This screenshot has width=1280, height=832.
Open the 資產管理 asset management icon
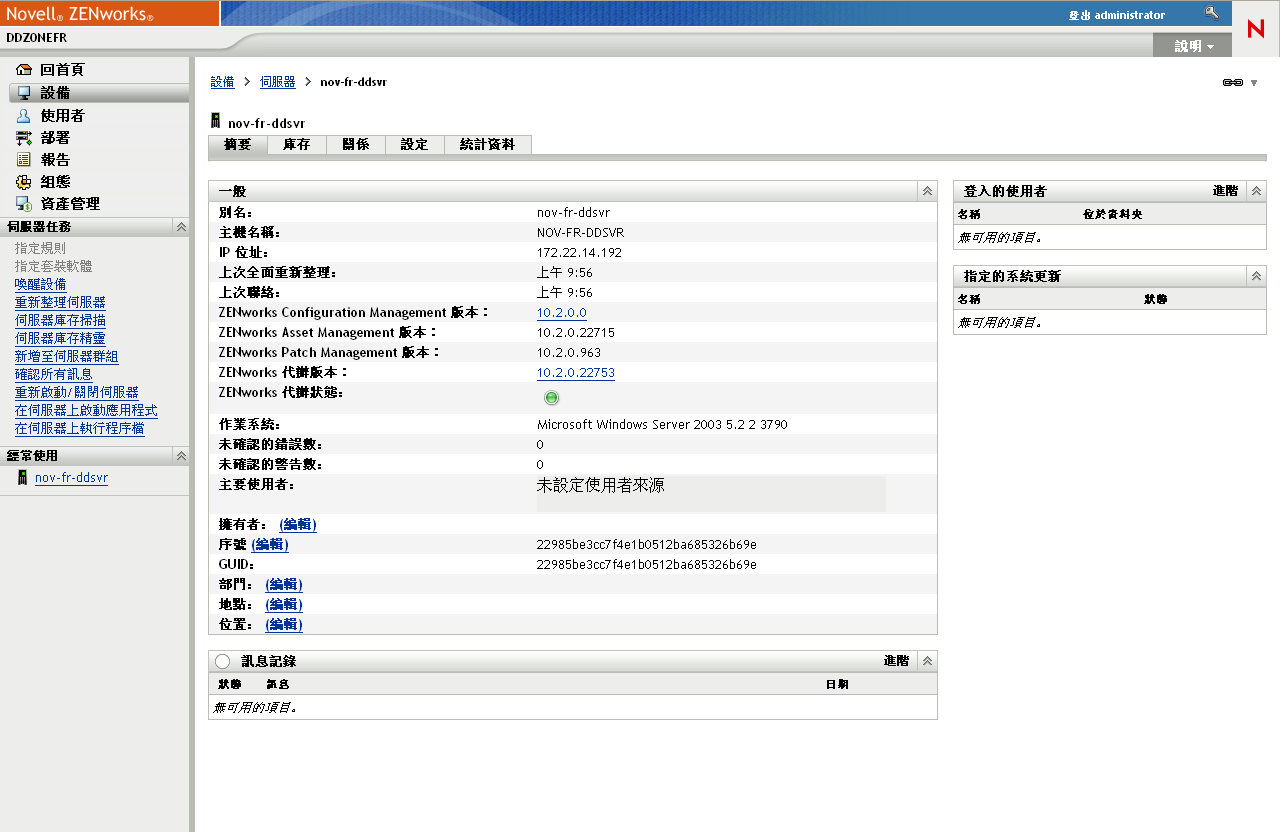point(24,204)
